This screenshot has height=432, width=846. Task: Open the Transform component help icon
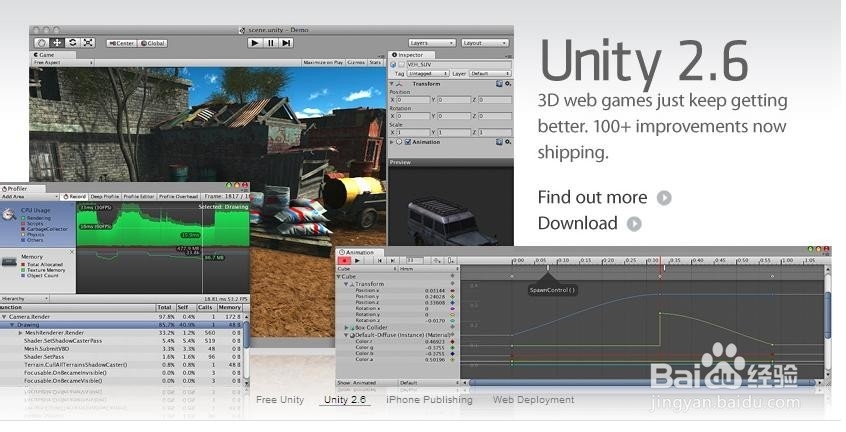coord(499,84)
